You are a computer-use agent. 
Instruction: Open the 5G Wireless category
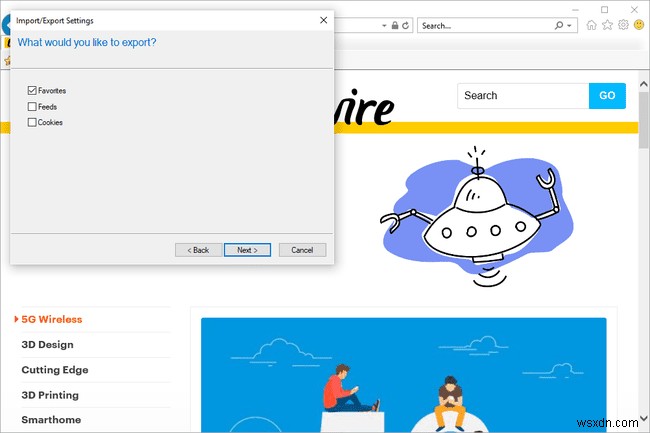point(52,319)
